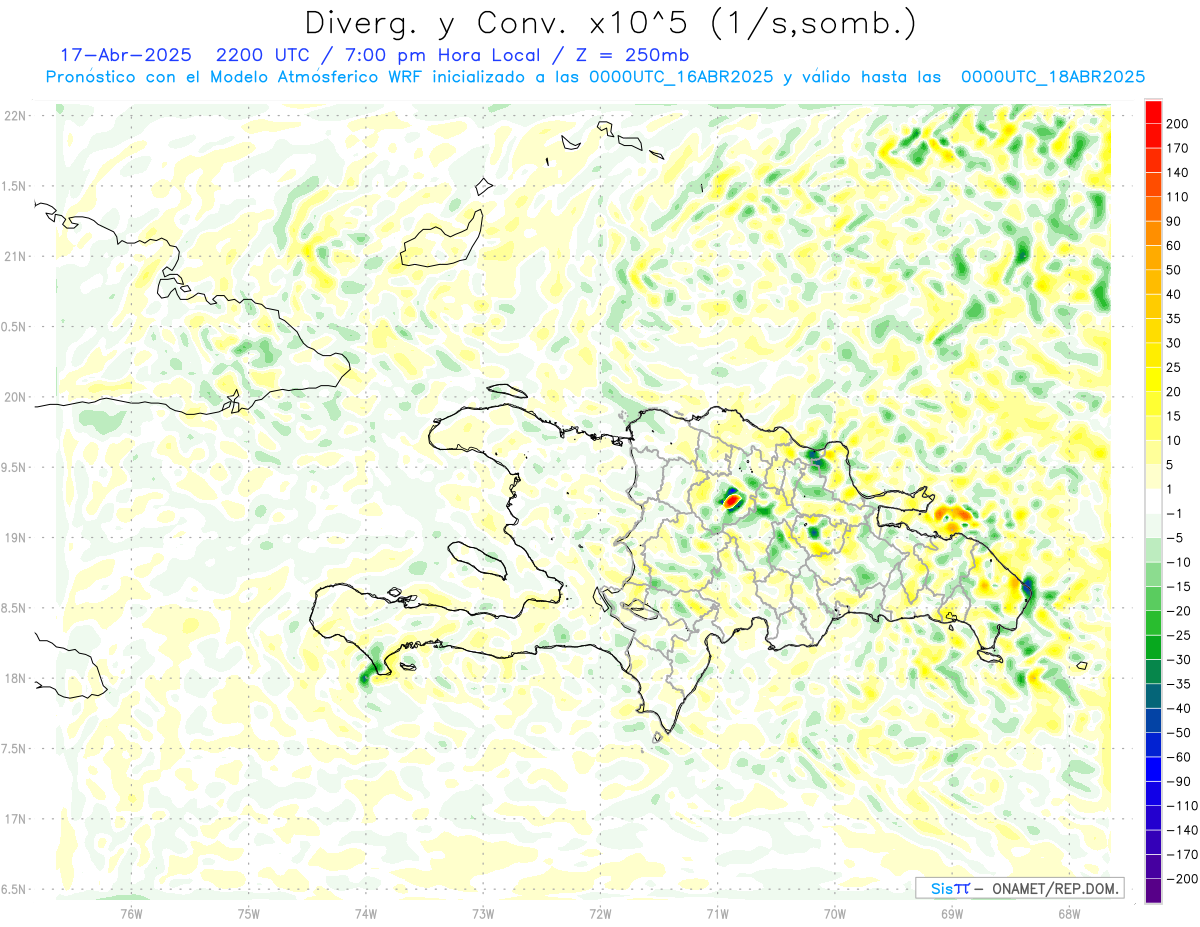
Task: Click the '-5' value on the color scale
Action: click(1175, 538)
